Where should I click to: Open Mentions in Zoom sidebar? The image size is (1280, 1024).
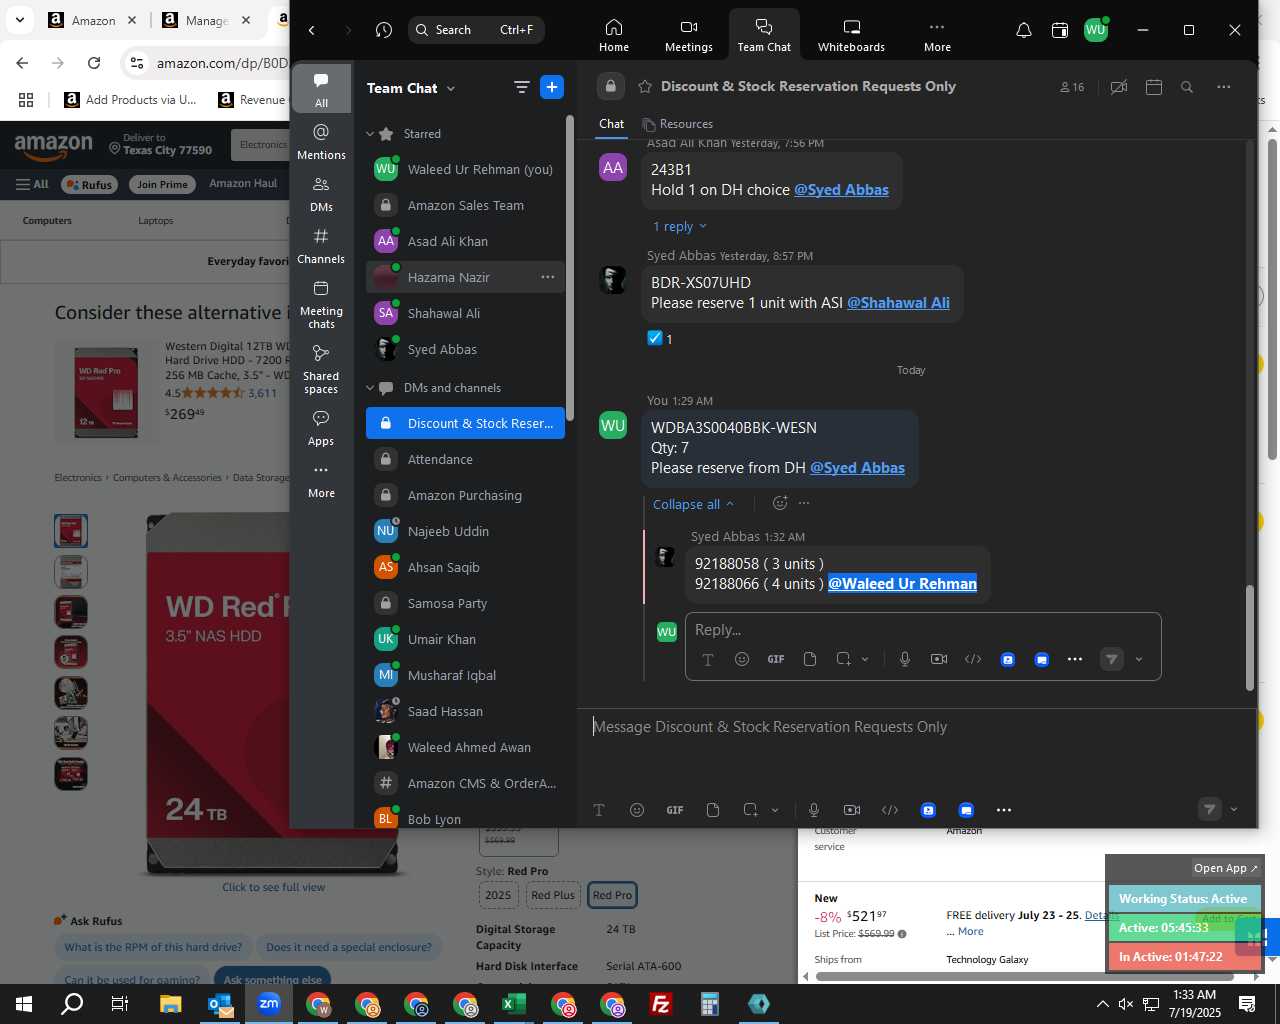[x=321, y=142]
